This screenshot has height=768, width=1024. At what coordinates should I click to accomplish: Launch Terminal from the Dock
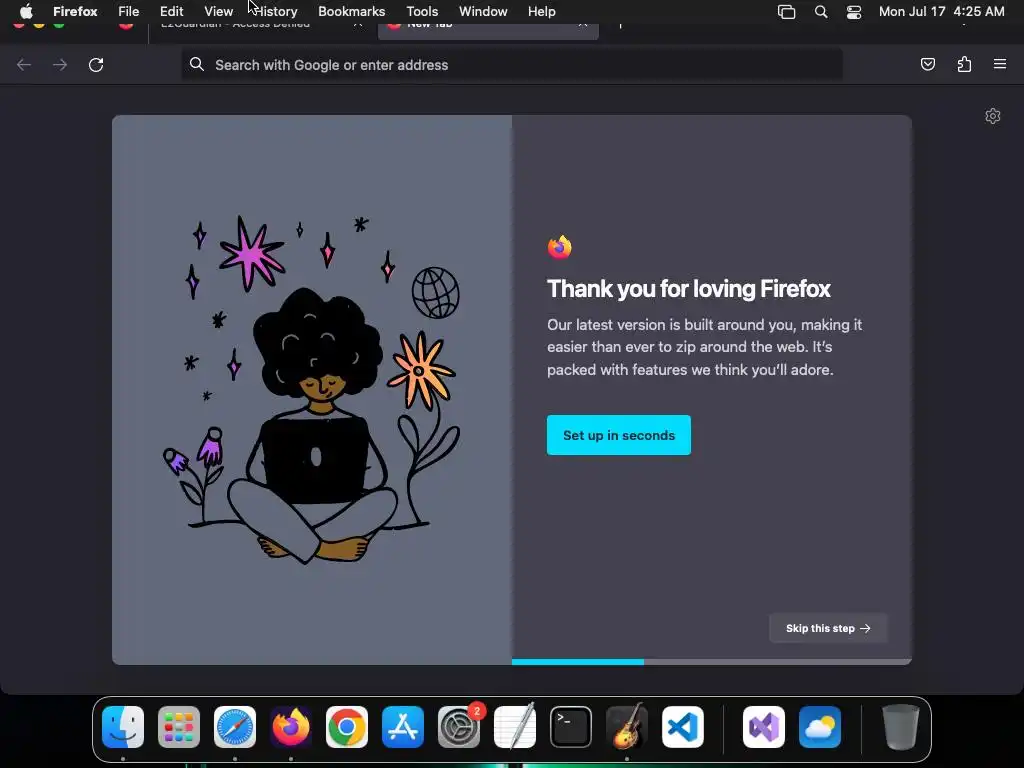tap(571, 727)
